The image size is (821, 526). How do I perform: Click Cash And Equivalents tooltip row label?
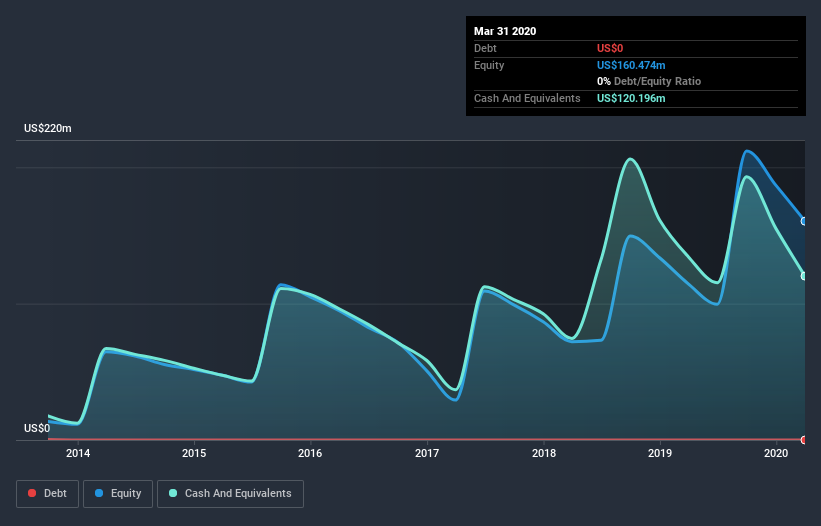[x=527, y=98]
